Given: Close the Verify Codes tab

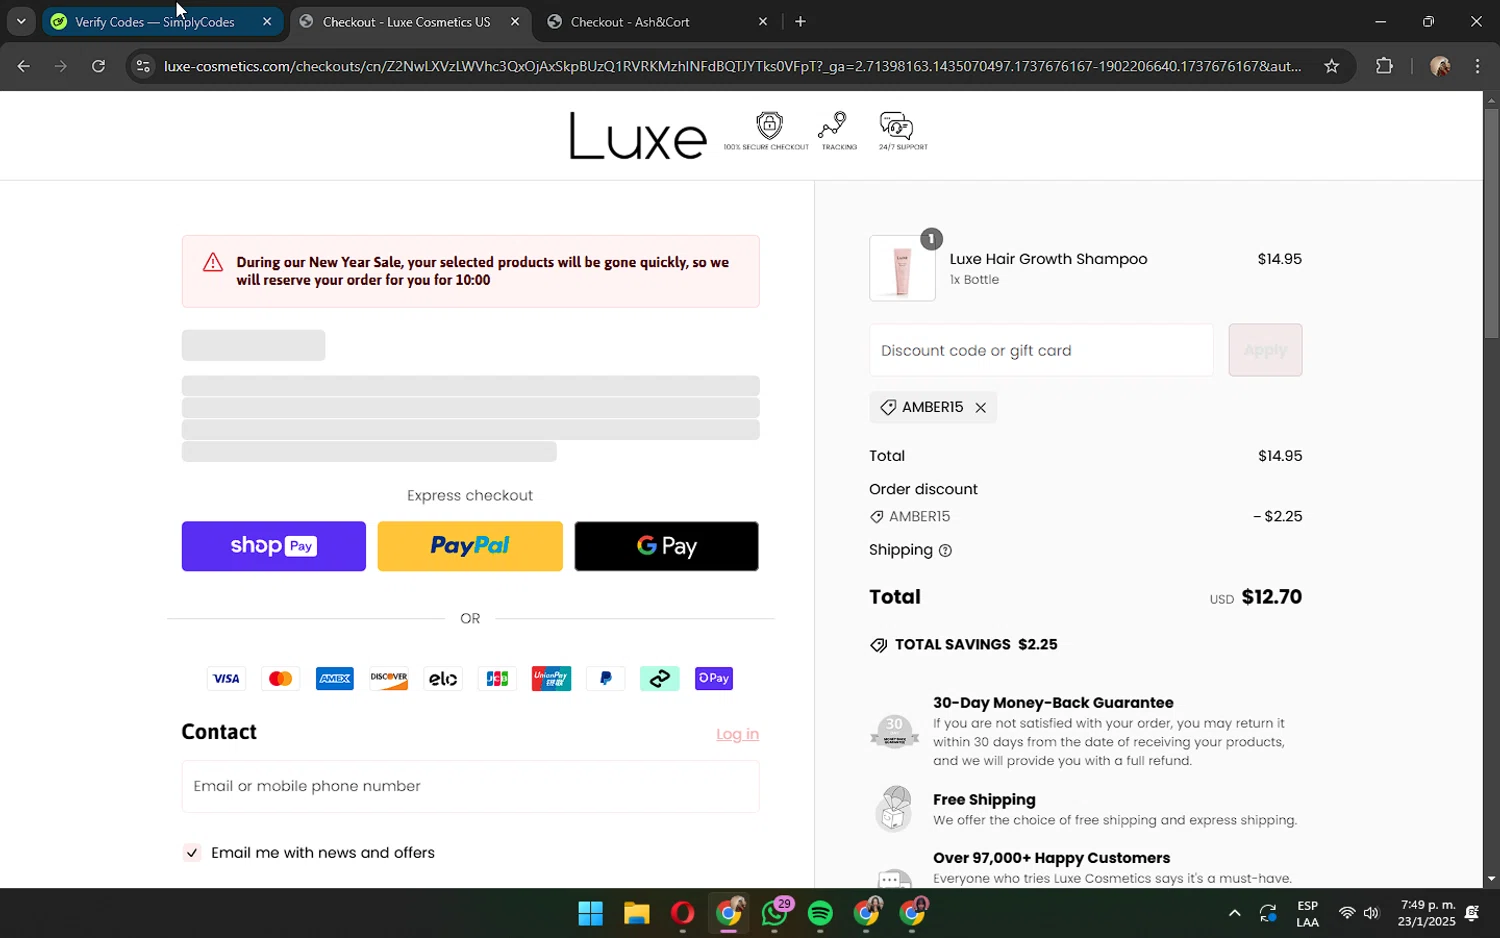Looking at the screenshot, I should coord(267,22).
